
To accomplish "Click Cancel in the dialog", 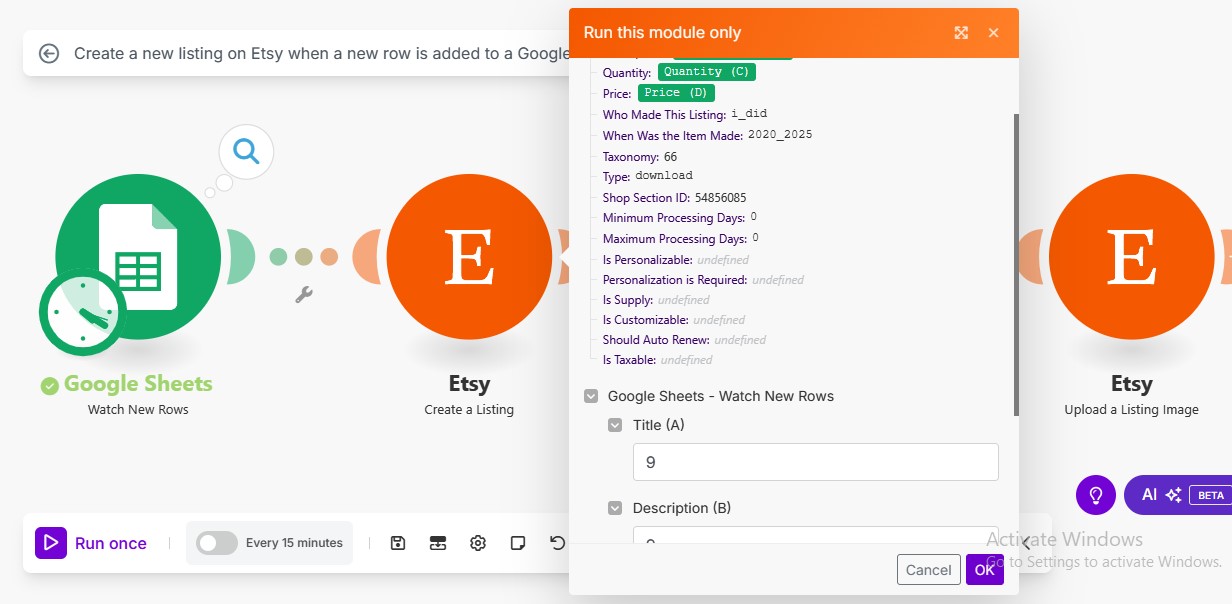I will click(x=928, y=570).
